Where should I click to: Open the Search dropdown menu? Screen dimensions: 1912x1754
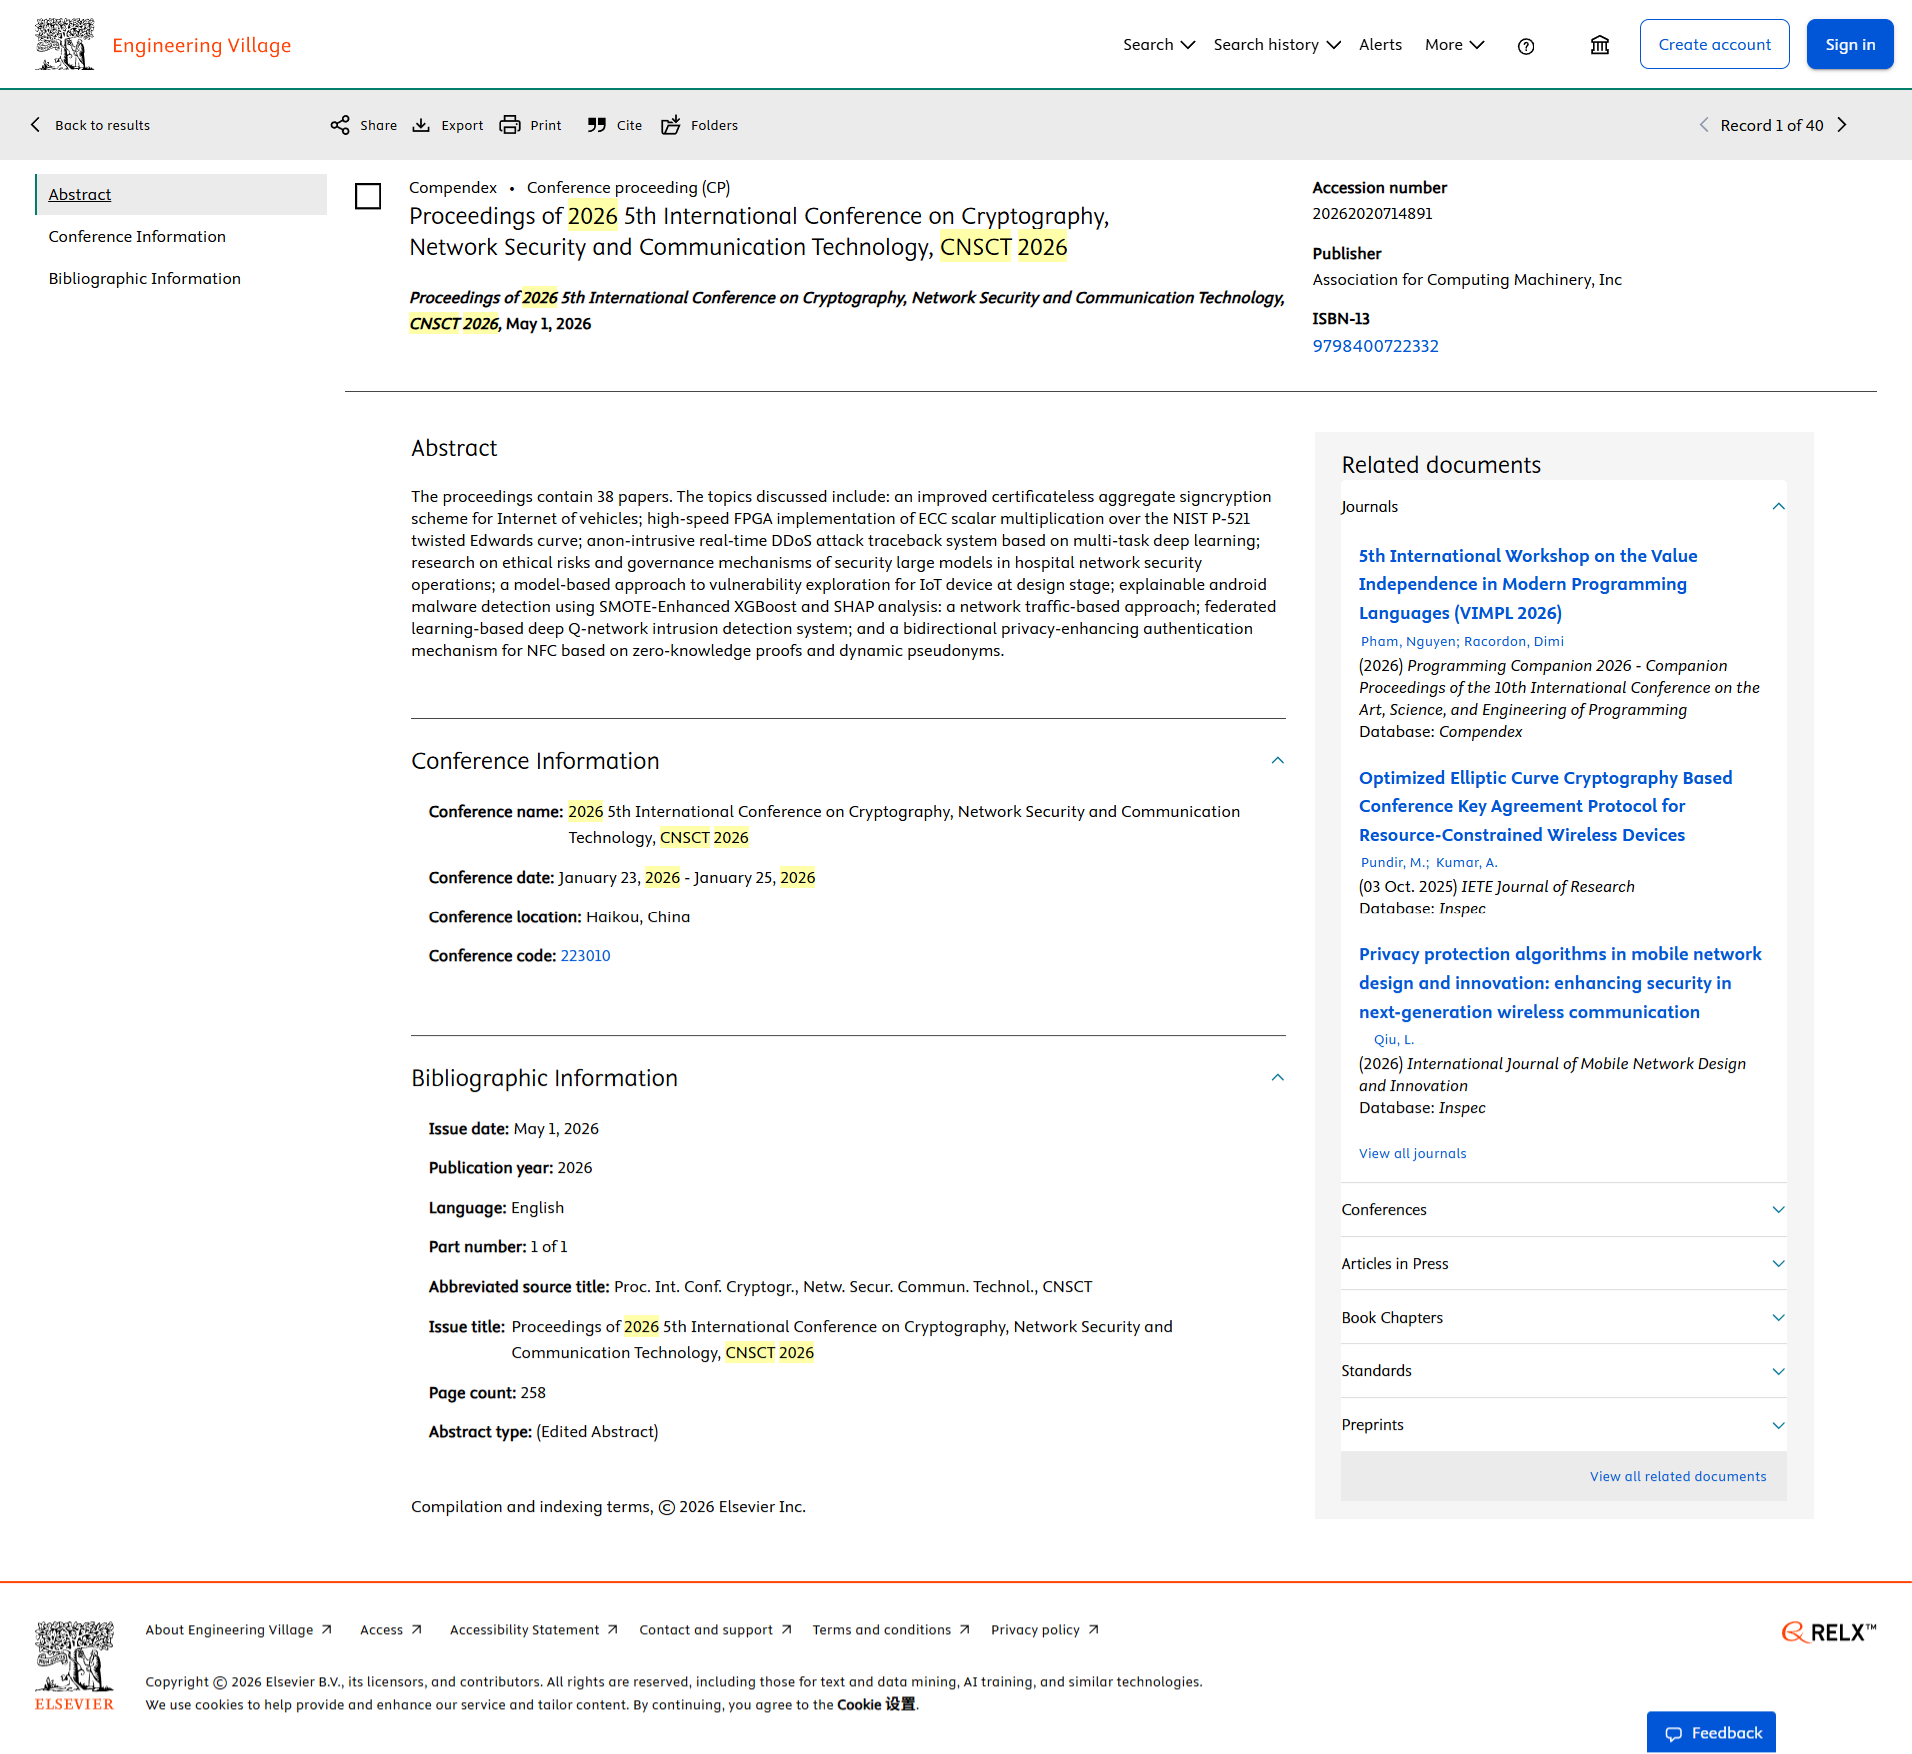[x=1159, y=45]
